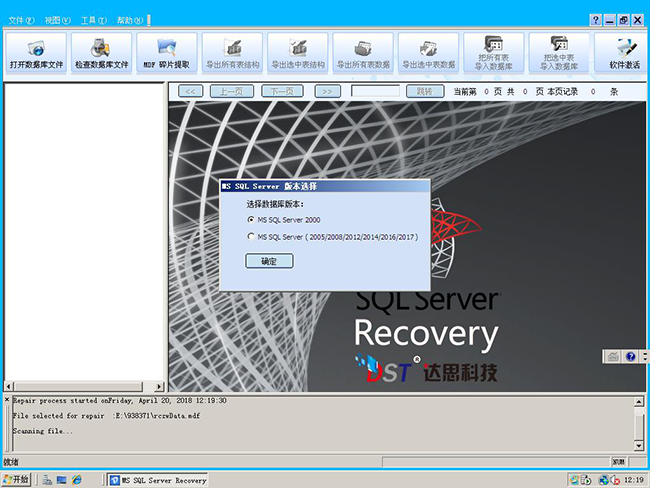Viewport: 650px width, 488px height.
Task: Click log panel scrollbar down arrow
Action: [639, 446]
